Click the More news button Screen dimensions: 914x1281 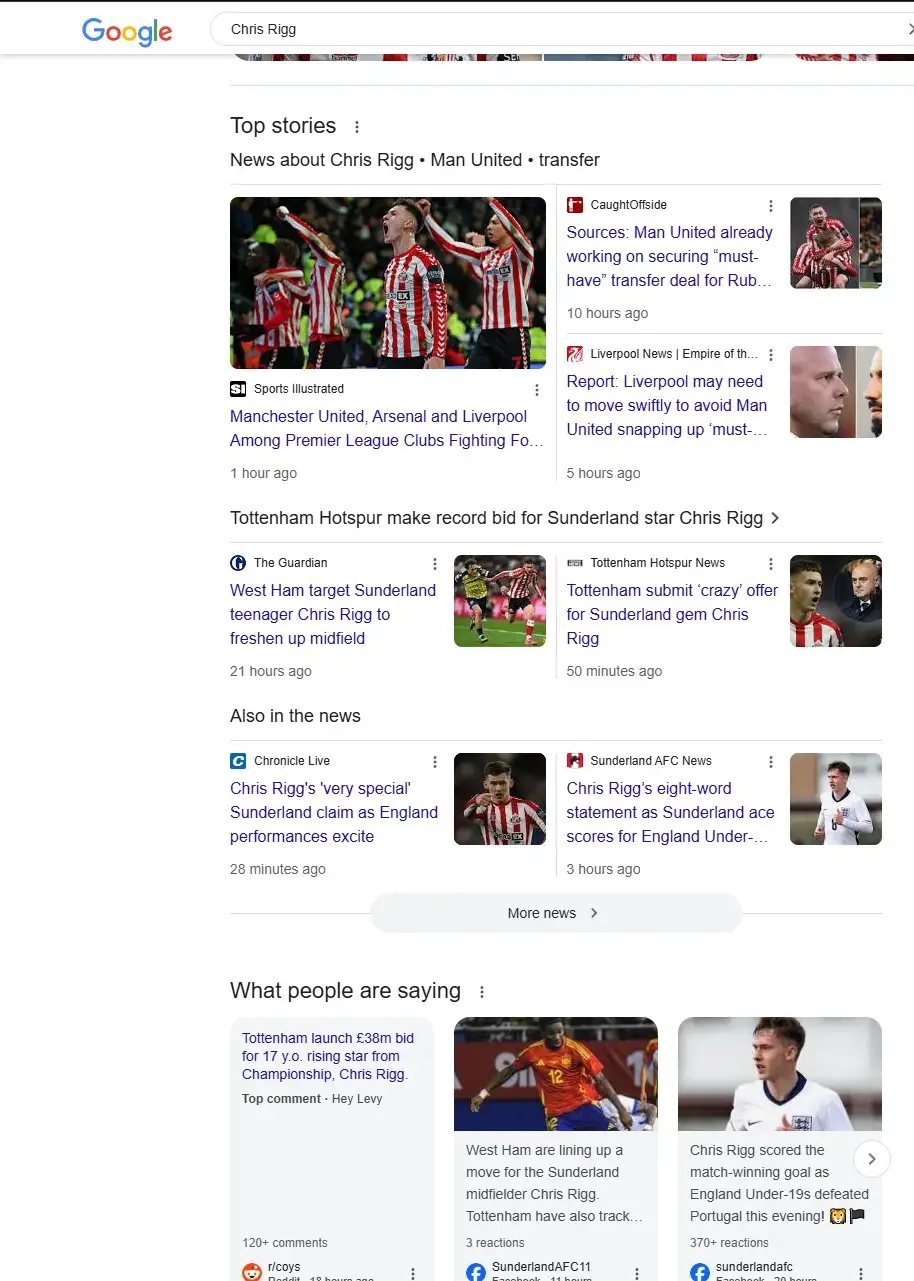555,913
